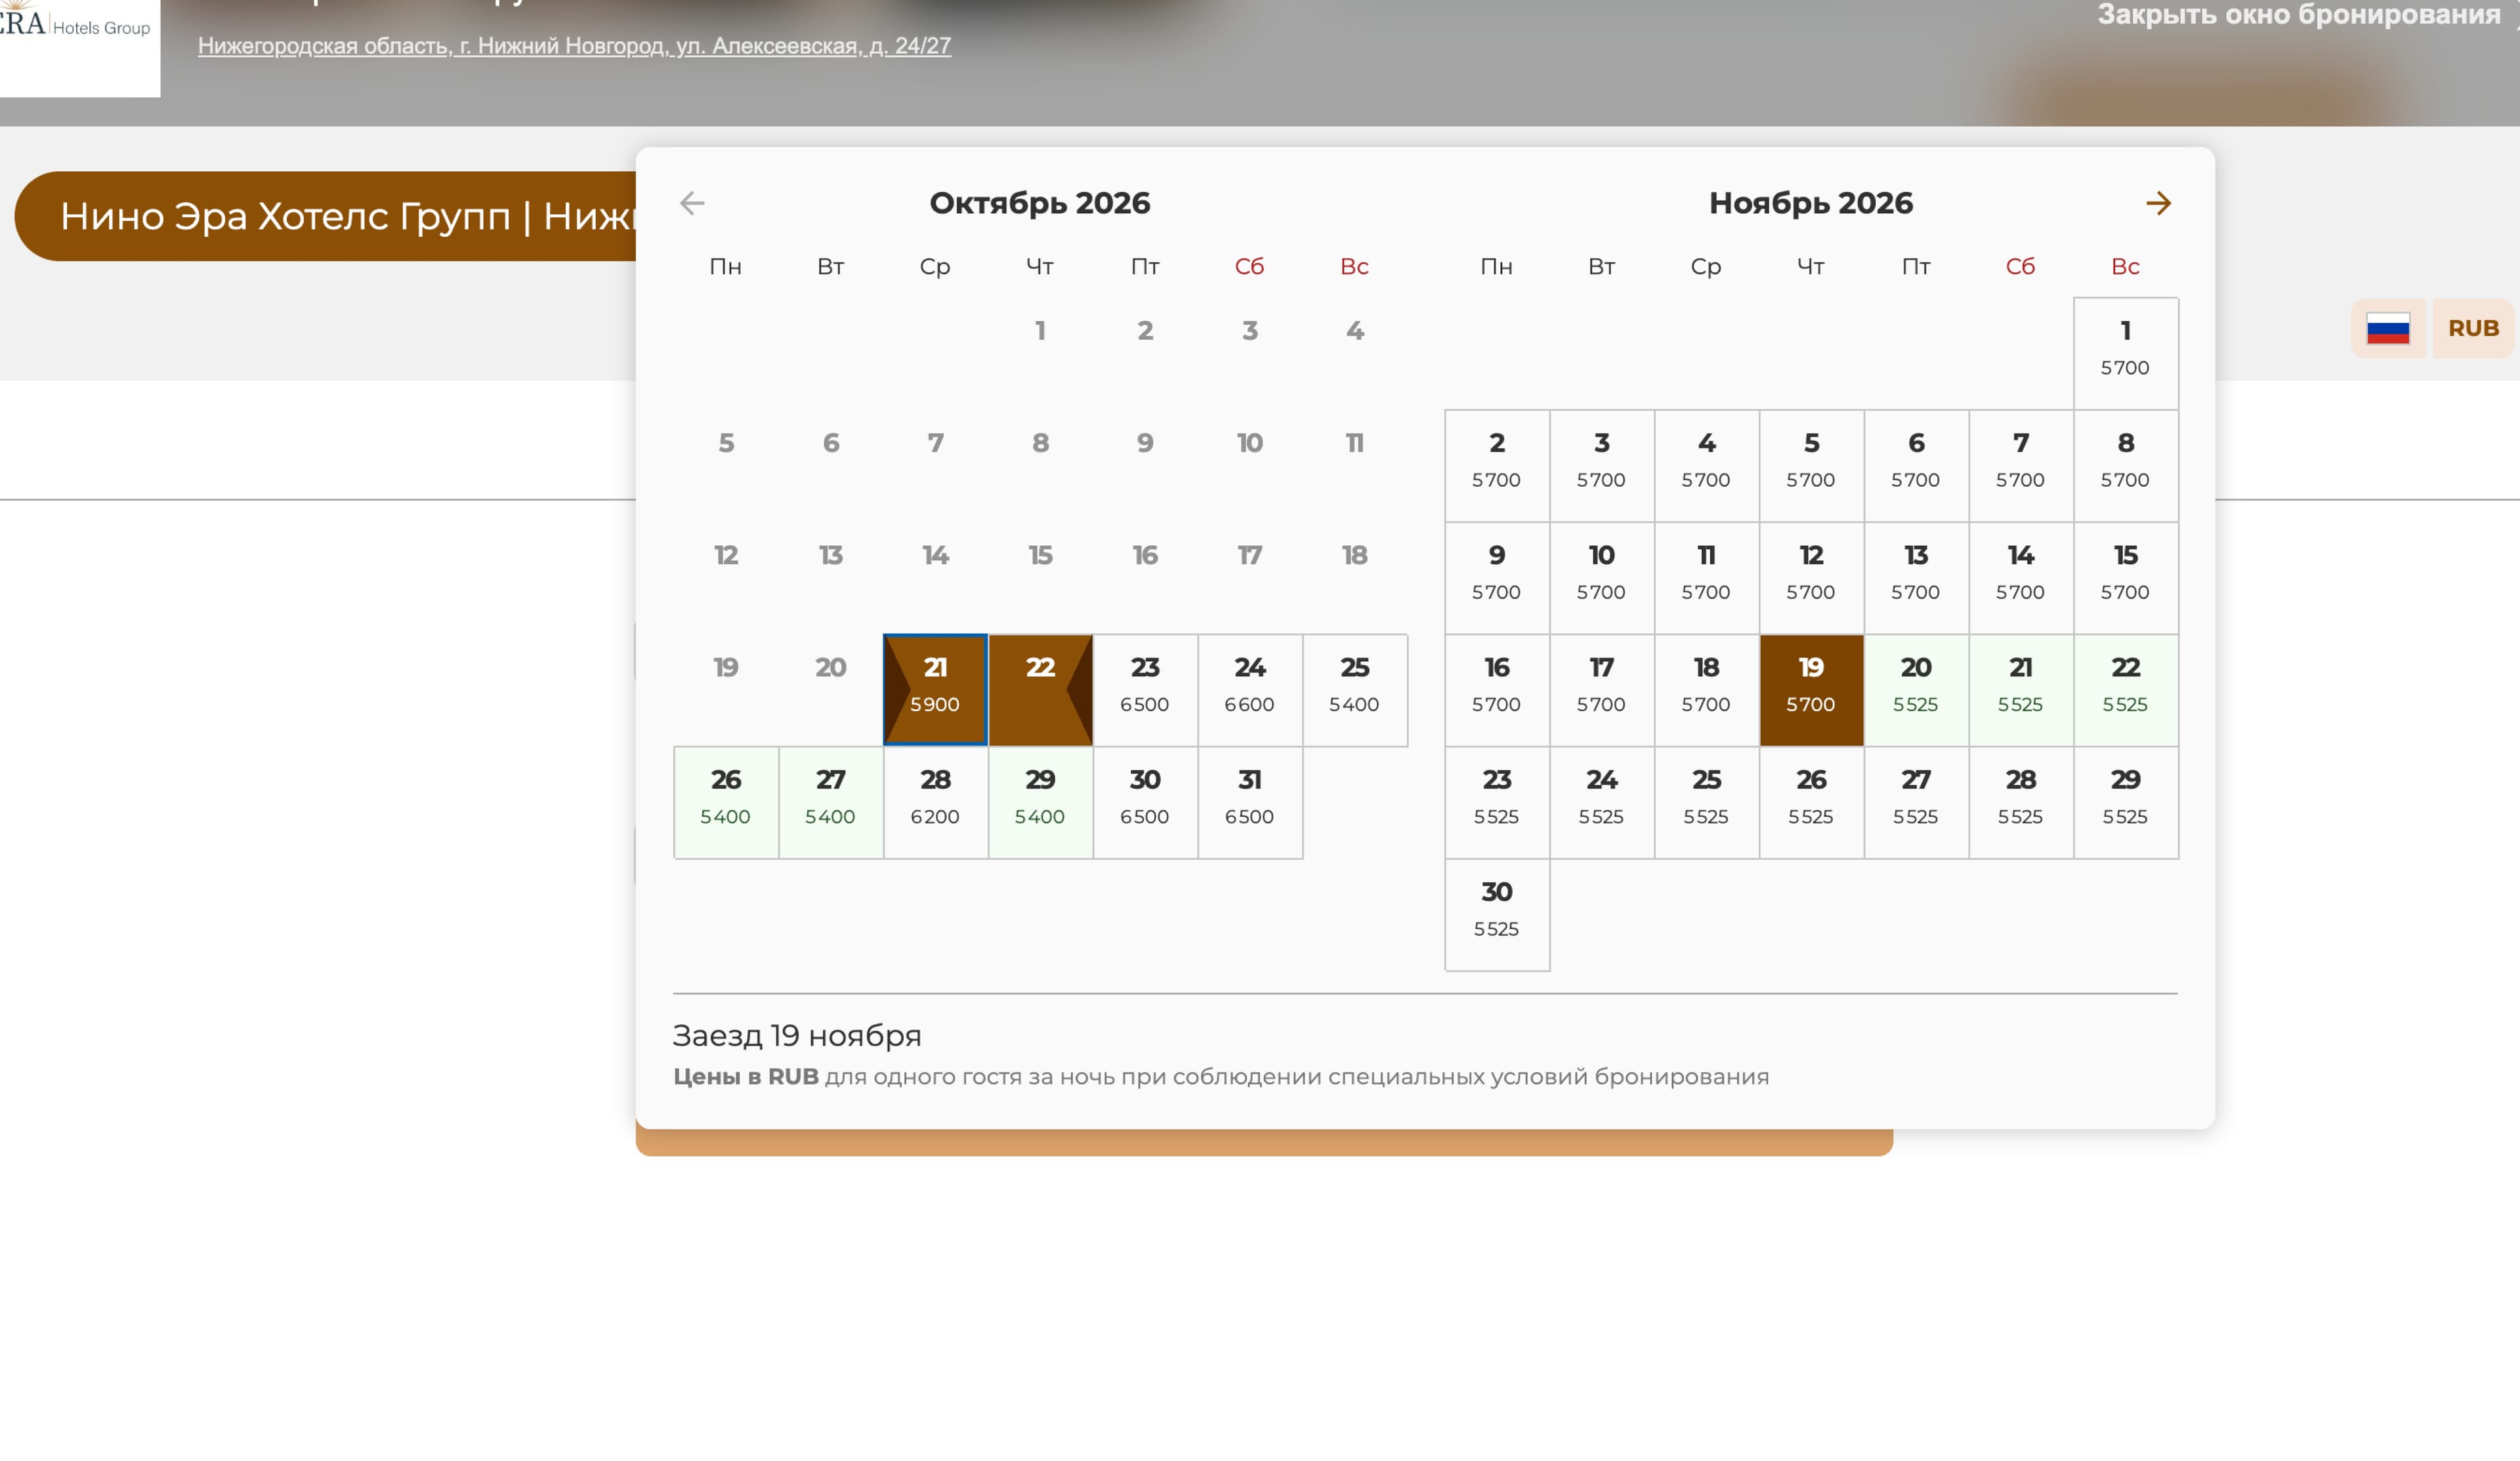The image size is (2520, 1461).
Task: Choose October 26 priced 5400
Action: point(726,802)
